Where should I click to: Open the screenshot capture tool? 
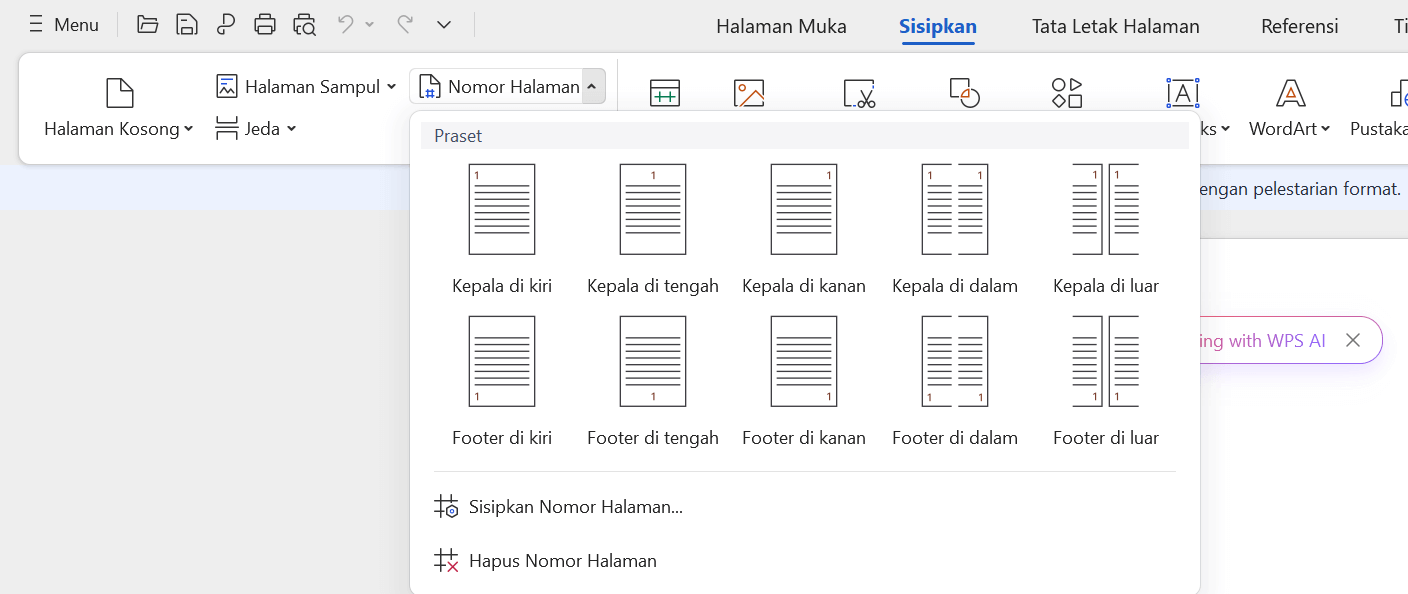[860, 93]
